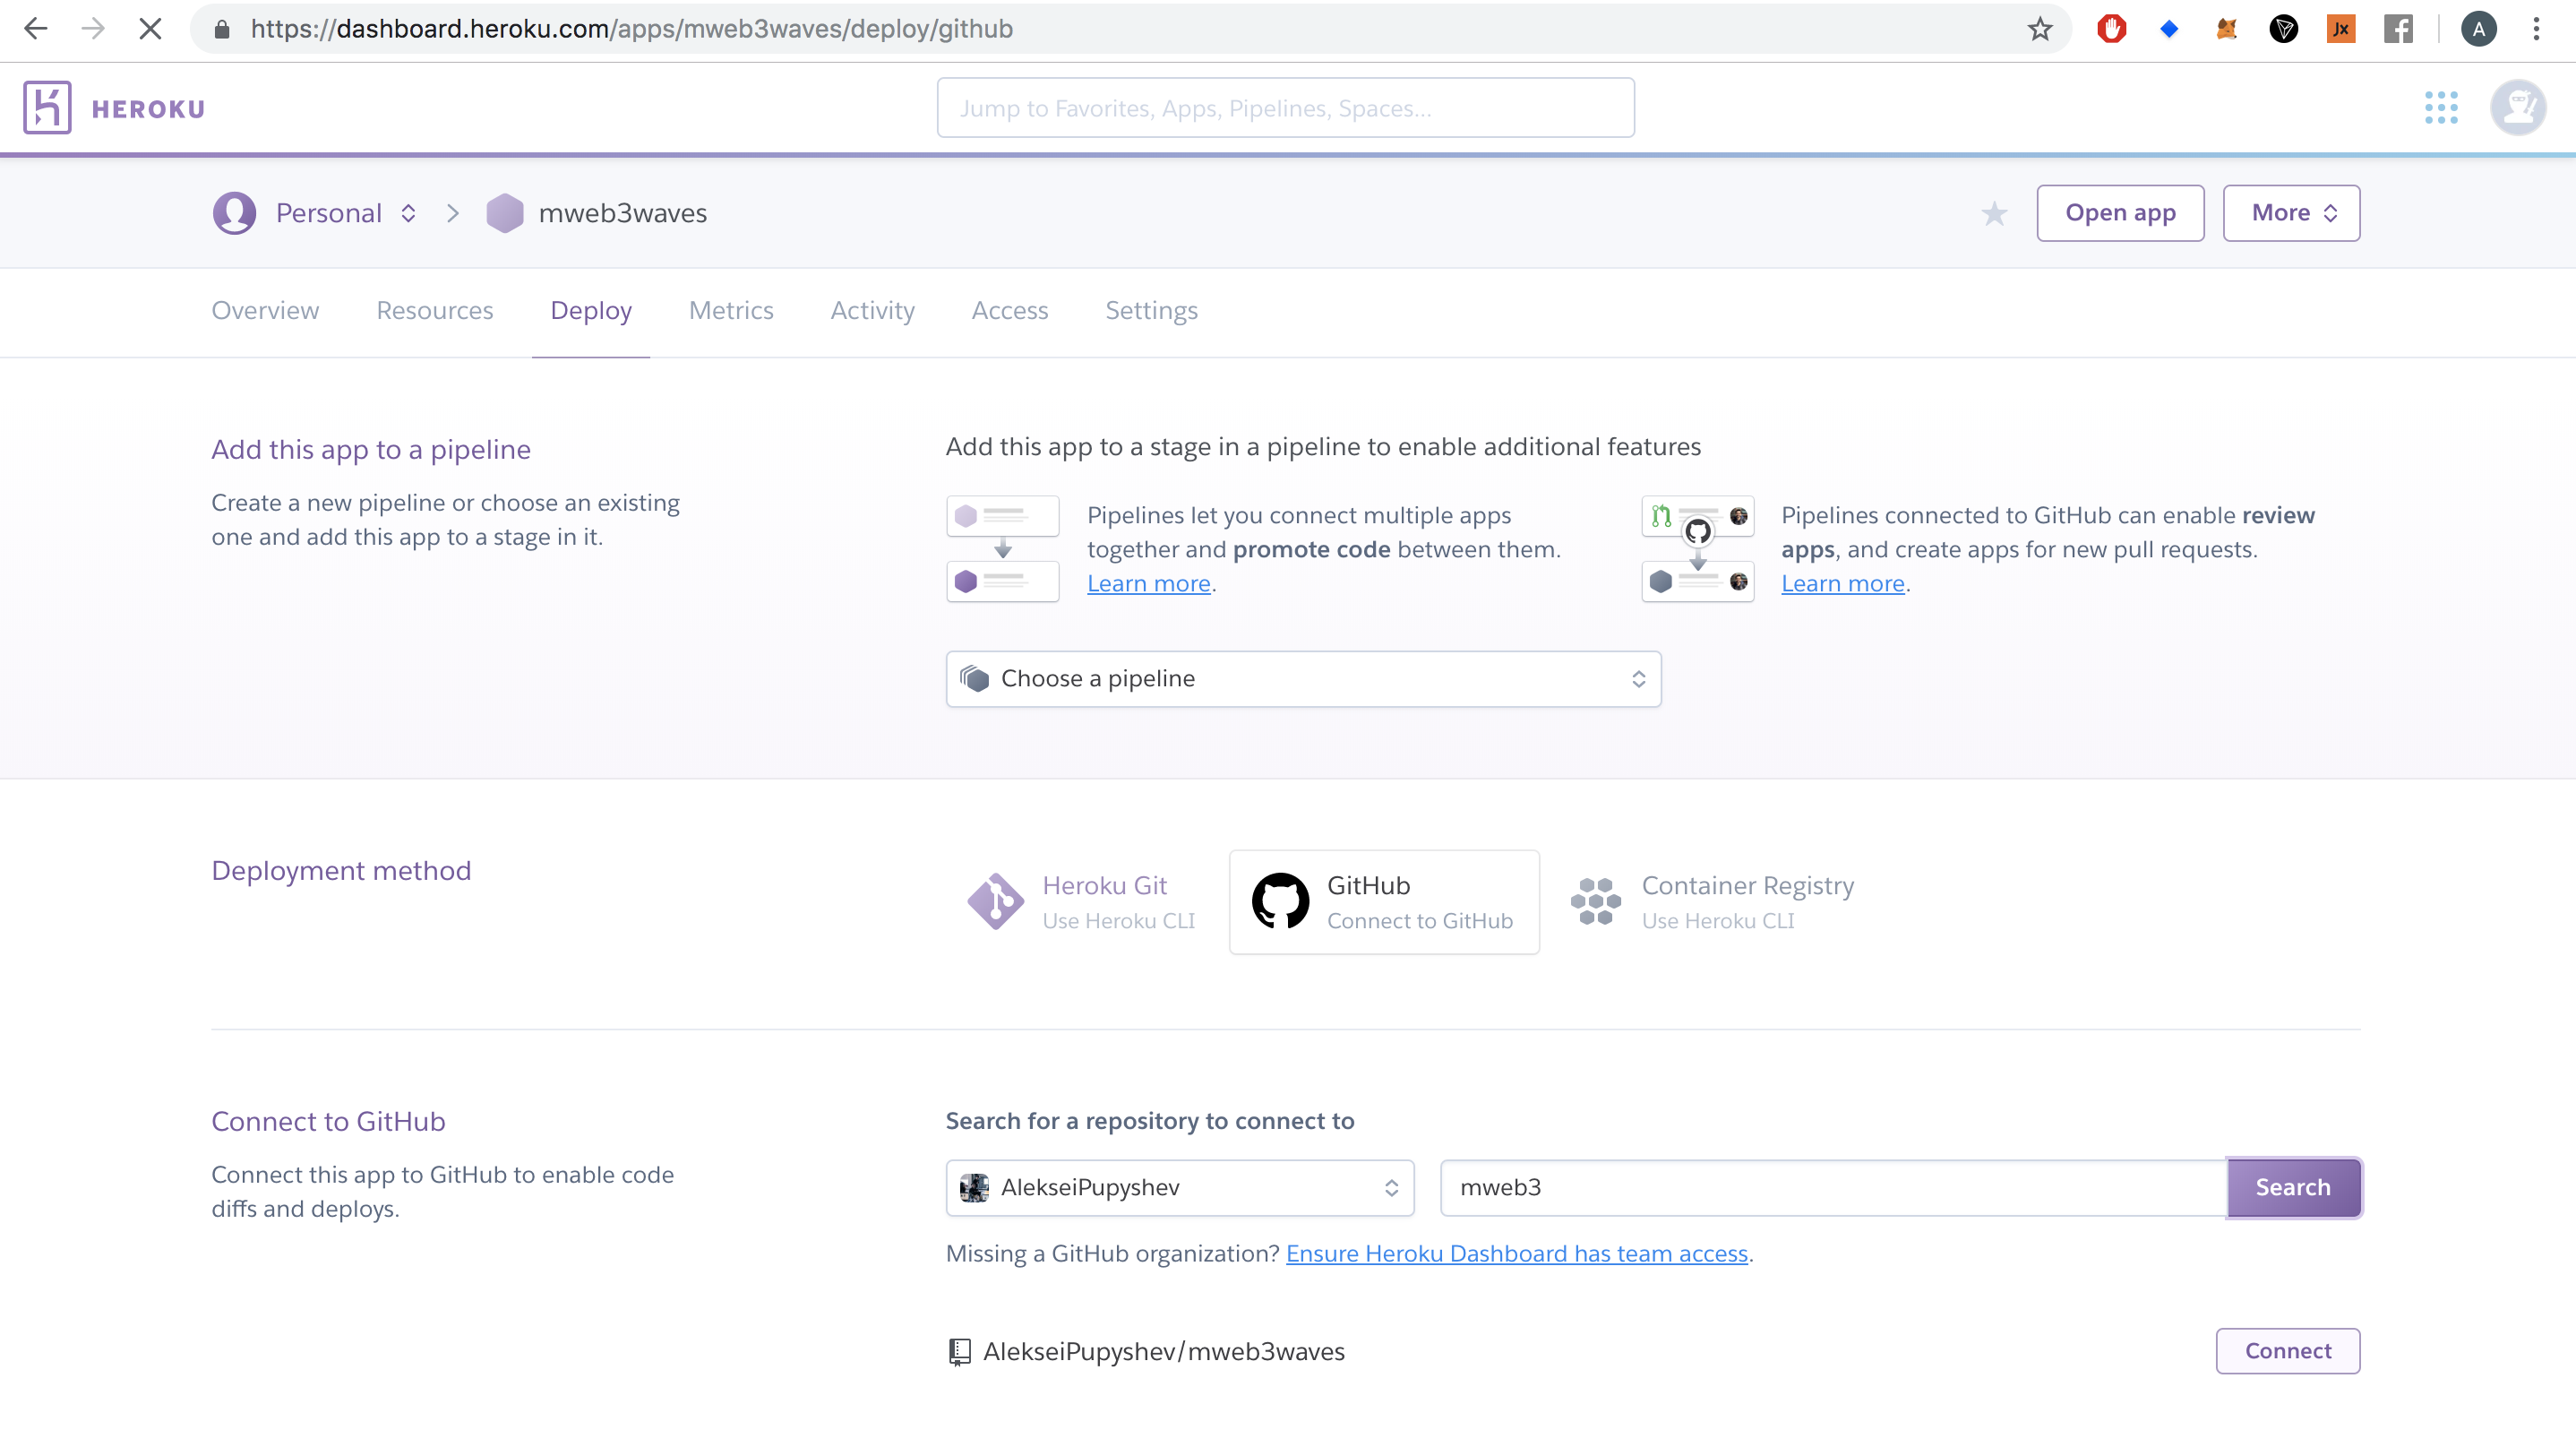Open the Heroku apps grid menu
Screen dimensions: 2576x1430
(x=2440, y=107)
